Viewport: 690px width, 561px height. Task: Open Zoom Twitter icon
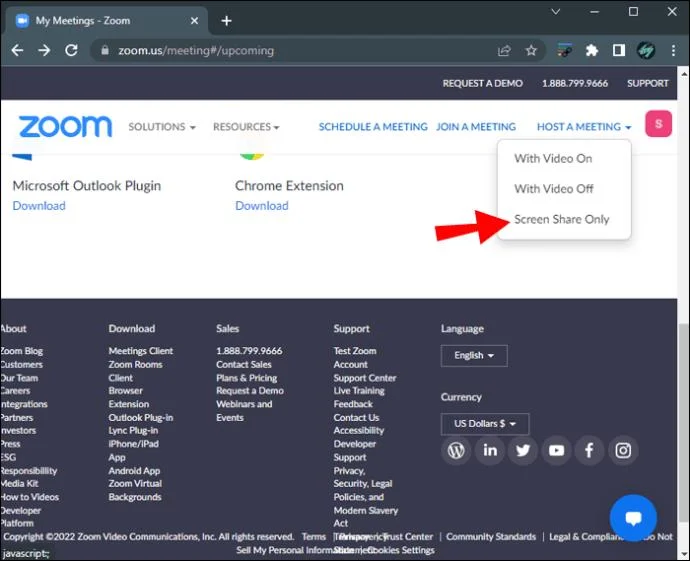(x=523, y=450)
